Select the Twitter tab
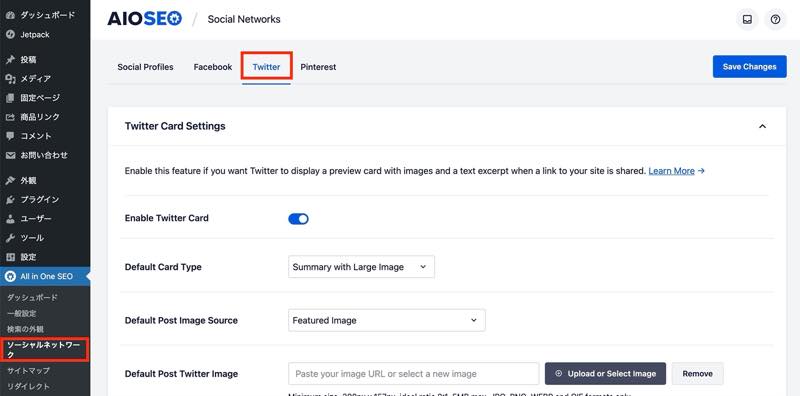 266,67
